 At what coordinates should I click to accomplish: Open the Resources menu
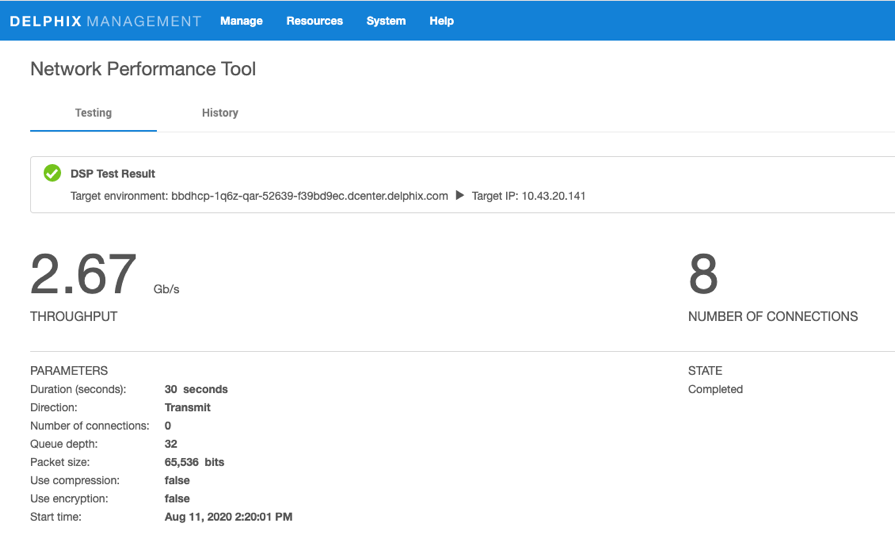point(314,21)
